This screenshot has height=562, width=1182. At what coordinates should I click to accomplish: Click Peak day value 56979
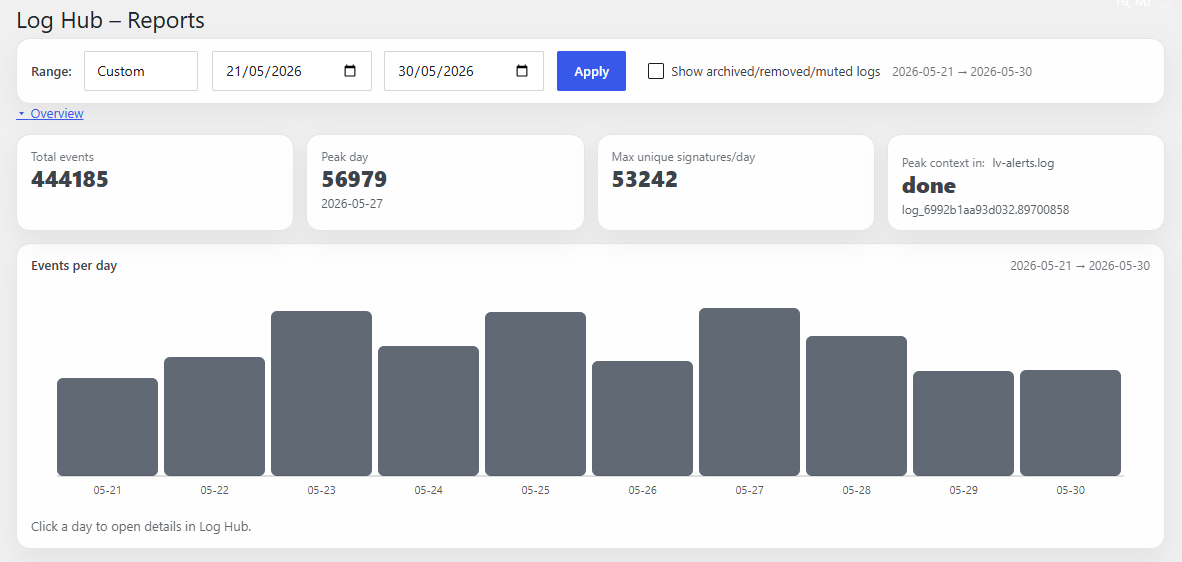[x=354, y=179]
